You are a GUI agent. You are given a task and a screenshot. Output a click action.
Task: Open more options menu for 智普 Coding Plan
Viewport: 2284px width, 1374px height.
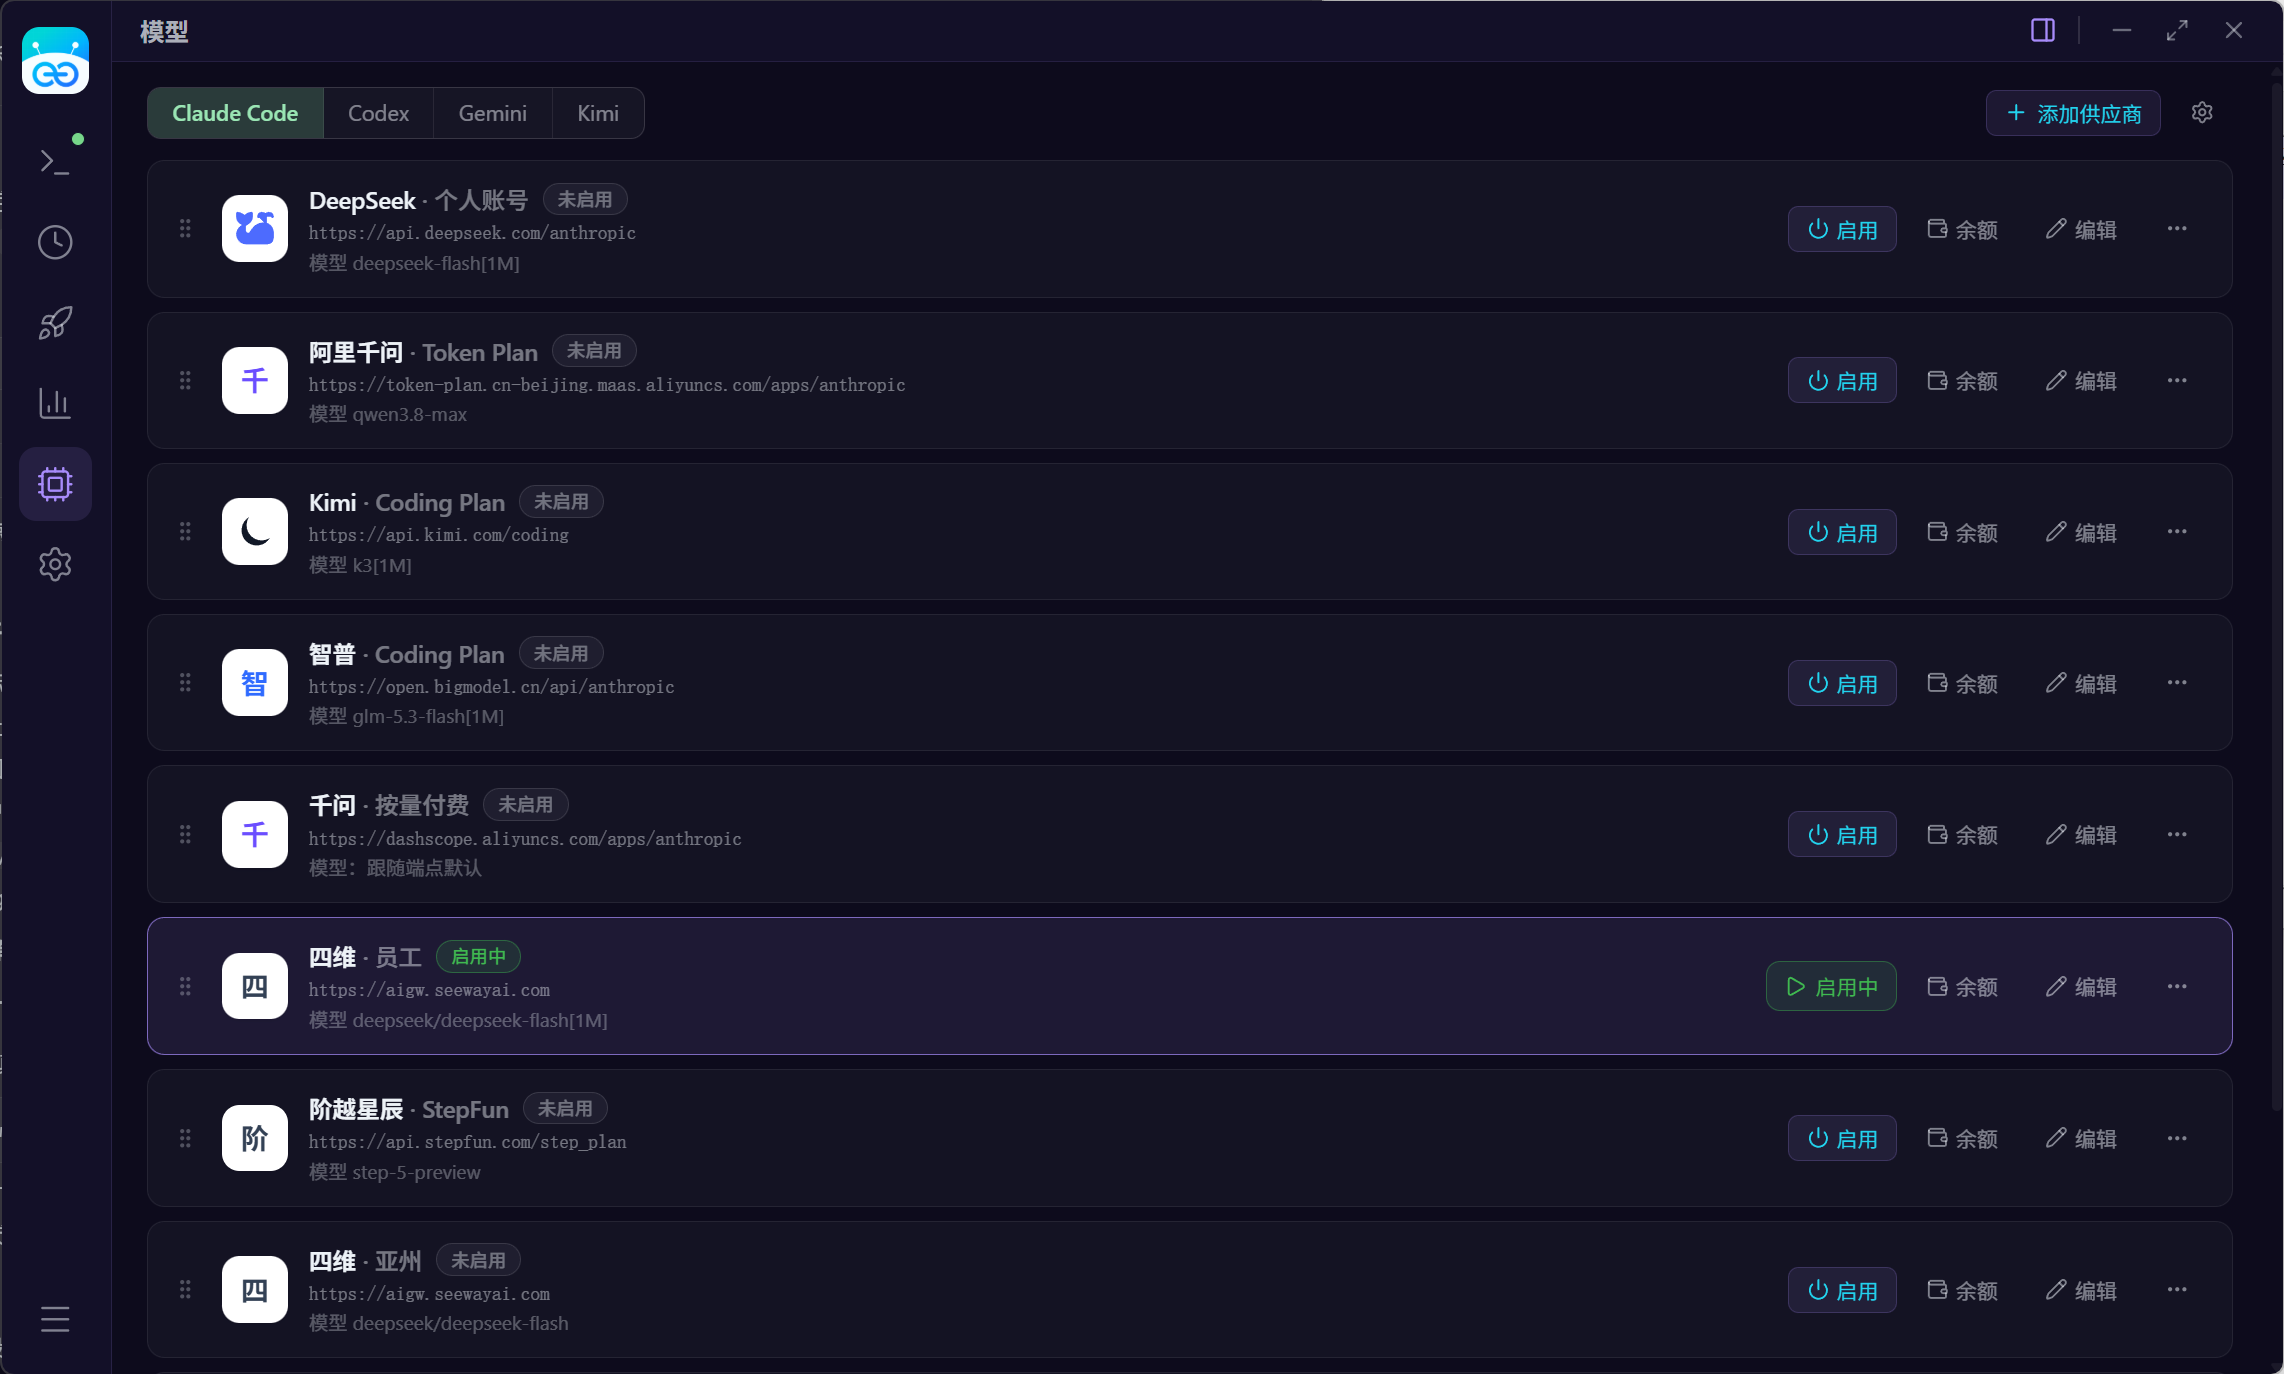point(2177,682)
